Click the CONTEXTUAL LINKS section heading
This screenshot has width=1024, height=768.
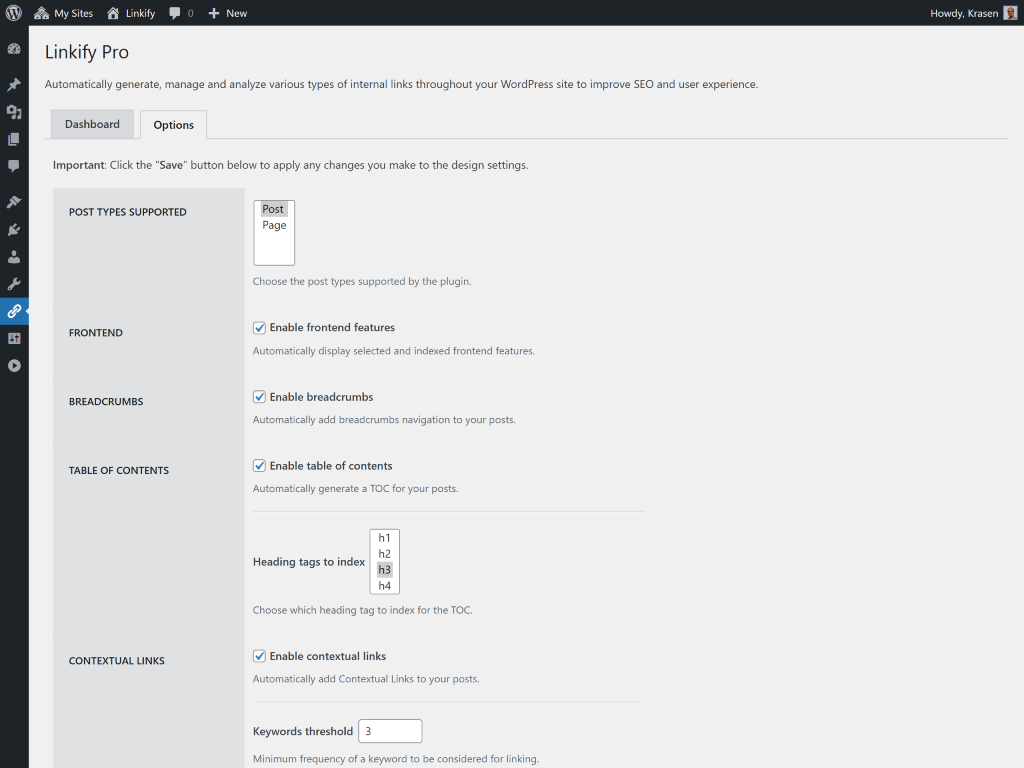pos(117,661)
